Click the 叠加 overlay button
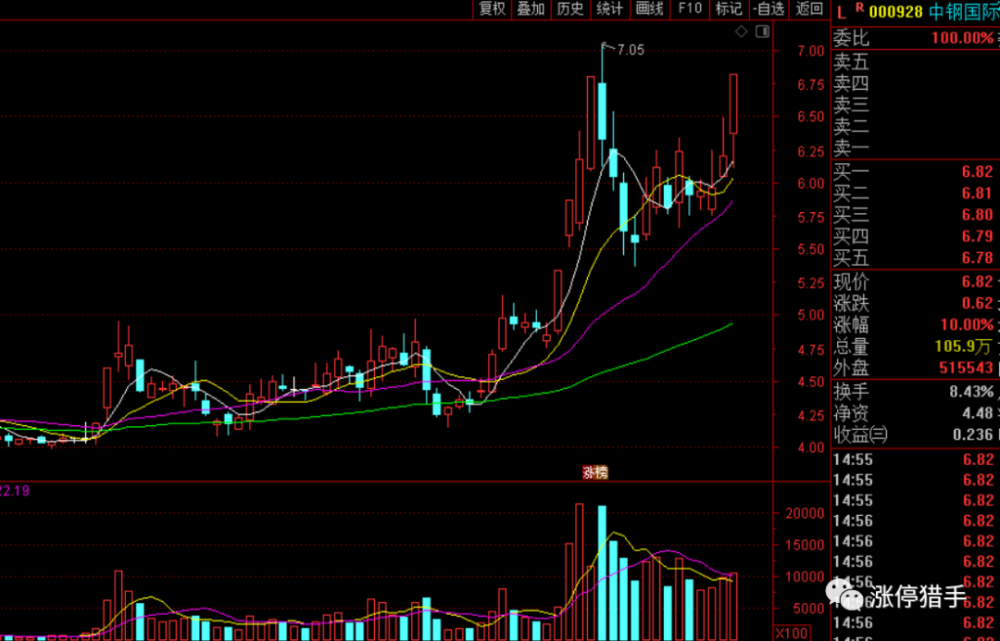This screenshot has width=1000, height=641. pyautogui.click(x=531, y=9)
